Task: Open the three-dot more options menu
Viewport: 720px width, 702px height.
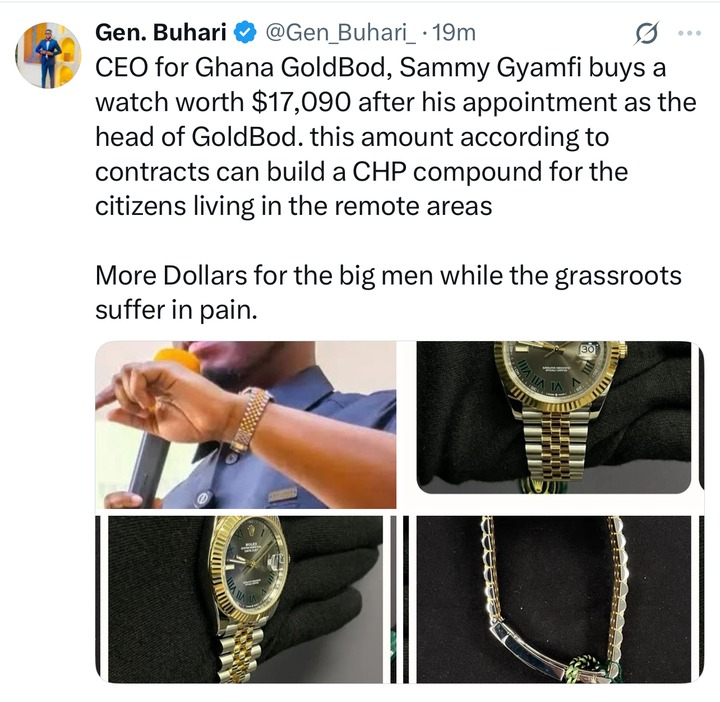Action: [690, 34]
